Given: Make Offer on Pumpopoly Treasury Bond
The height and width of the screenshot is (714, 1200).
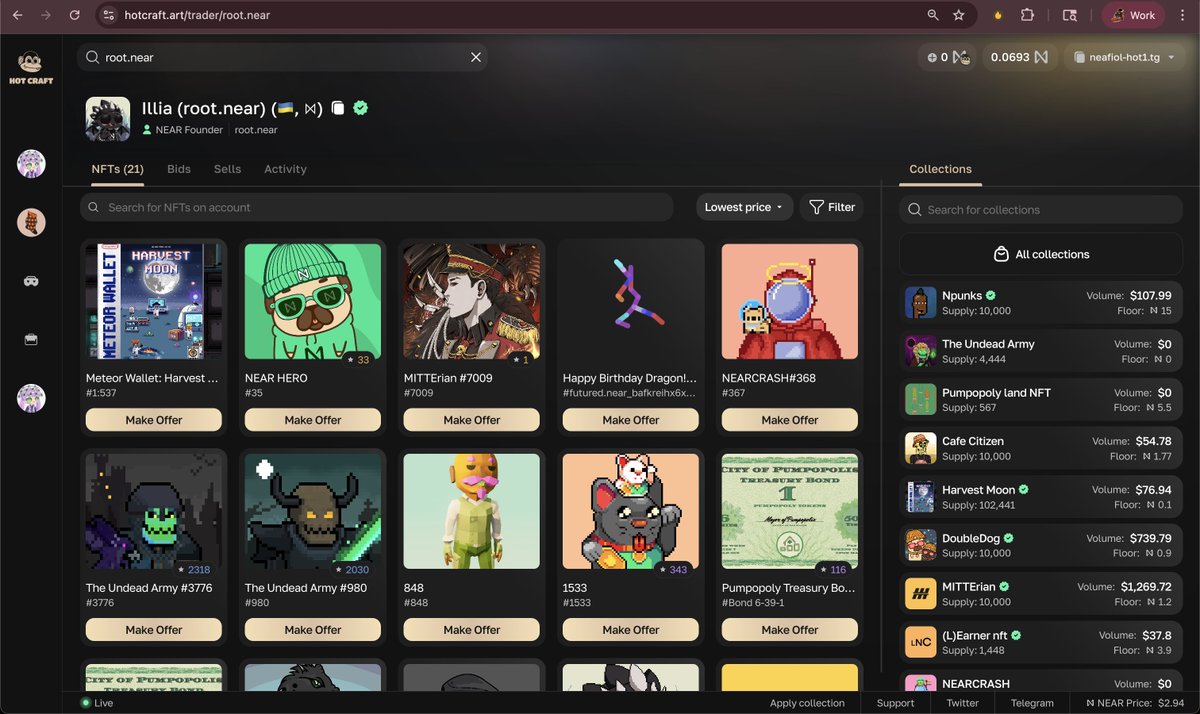Looking at the screenshot, I should coord(790,630).
